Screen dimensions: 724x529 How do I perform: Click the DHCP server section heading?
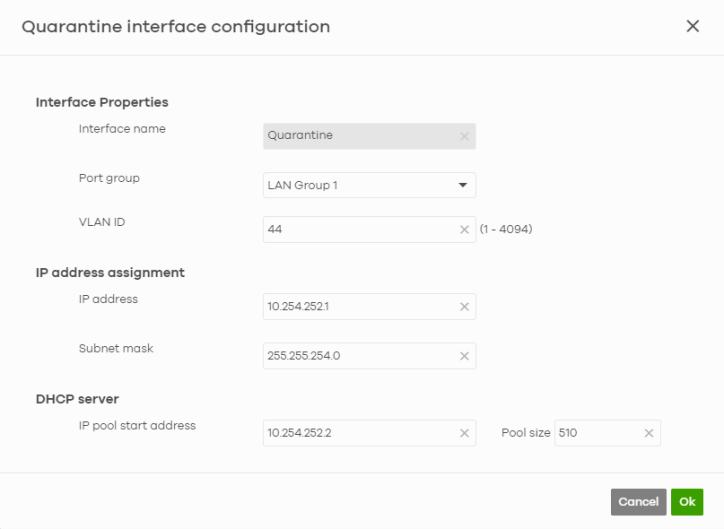click(78, 399)
